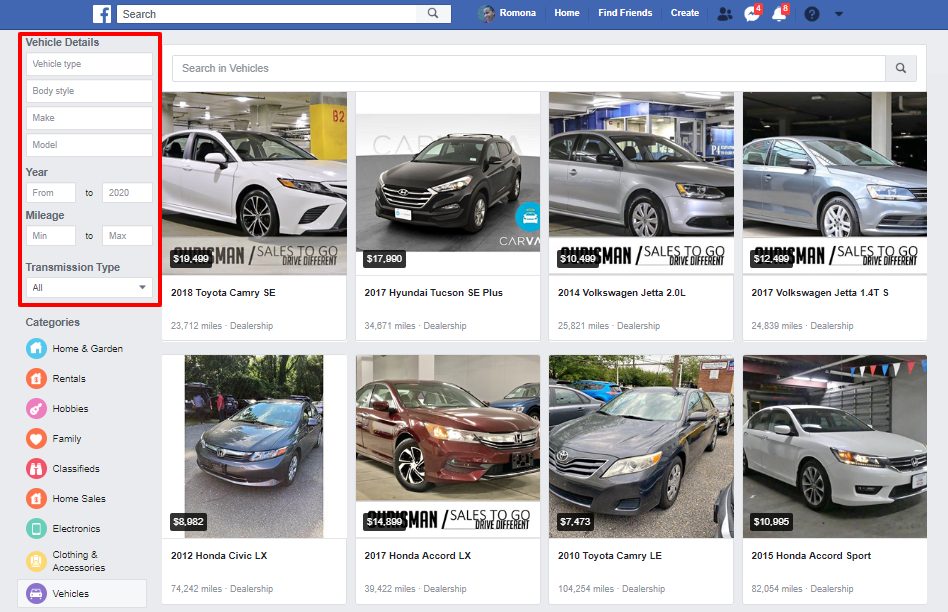This screenshot has height=612, width=948.
Task: Open the Rentals category link
Action: point(69,379)
